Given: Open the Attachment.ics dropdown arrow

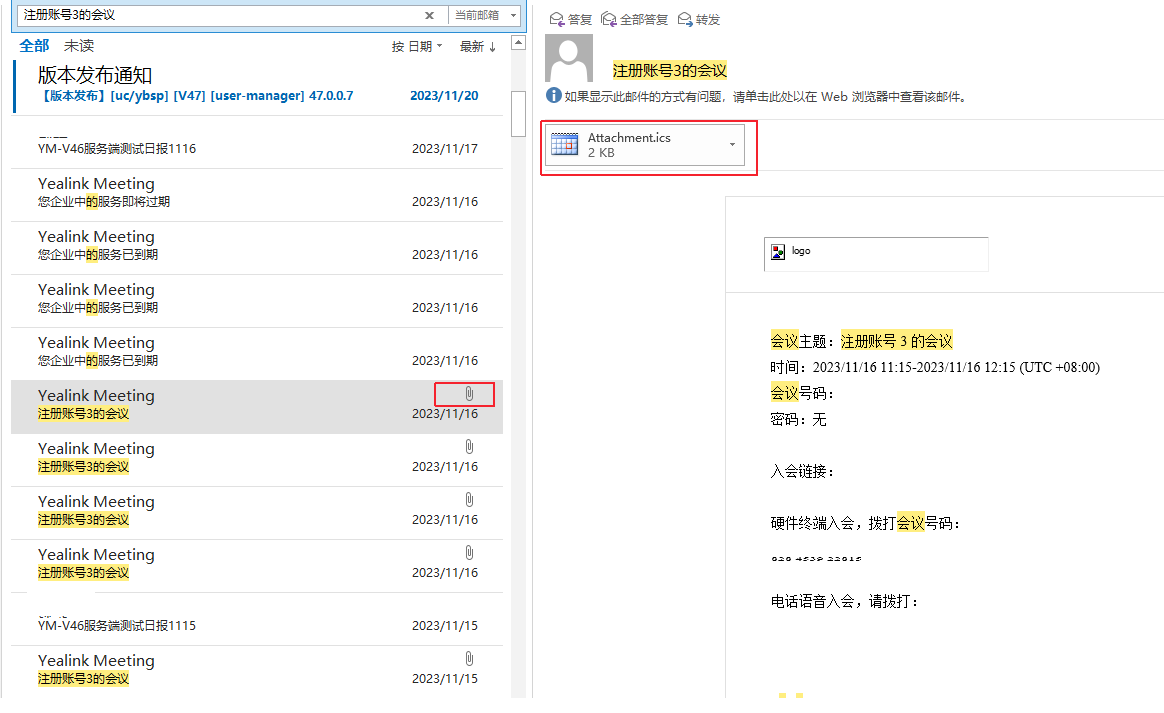Looking at the screenshot, I should click(733, 145).
